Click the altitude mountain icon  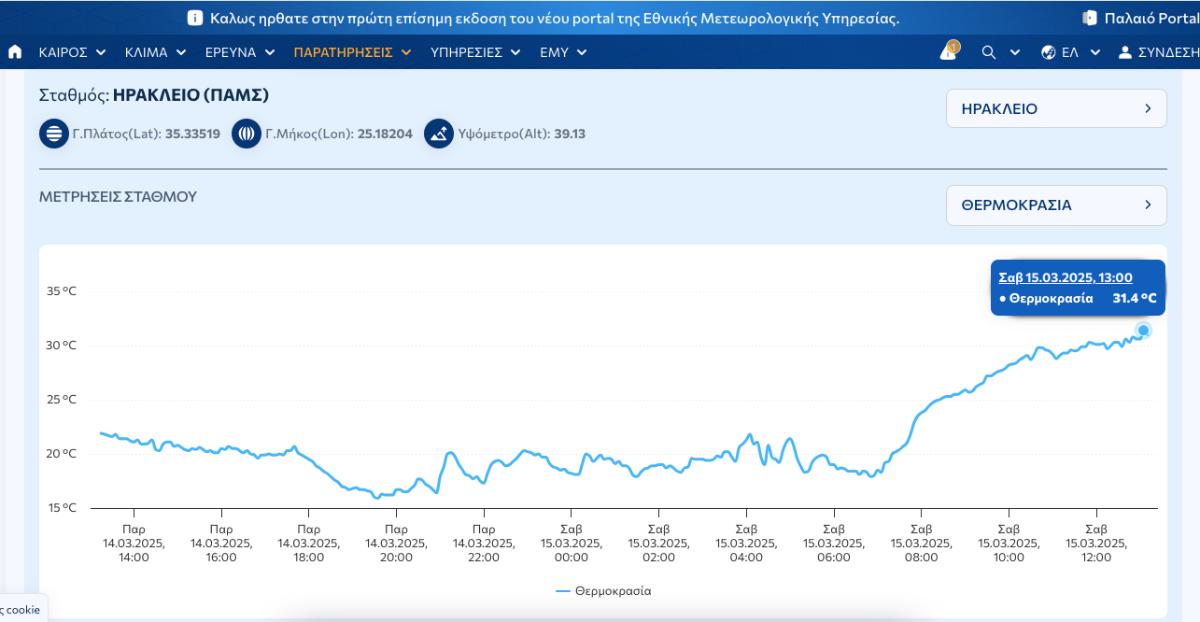pos(438,133)
